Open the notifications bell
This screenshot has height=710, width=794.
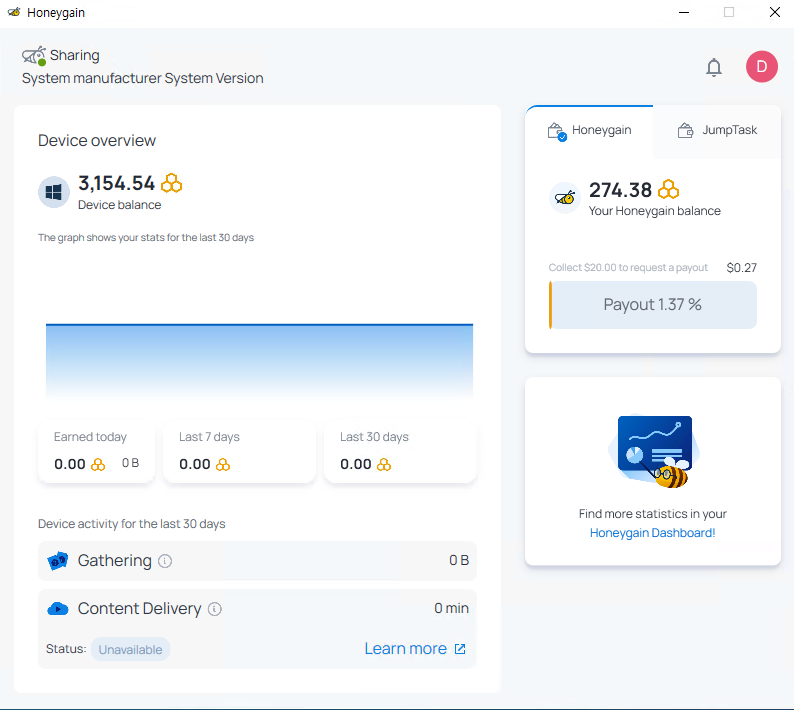(x=714, y=67)
